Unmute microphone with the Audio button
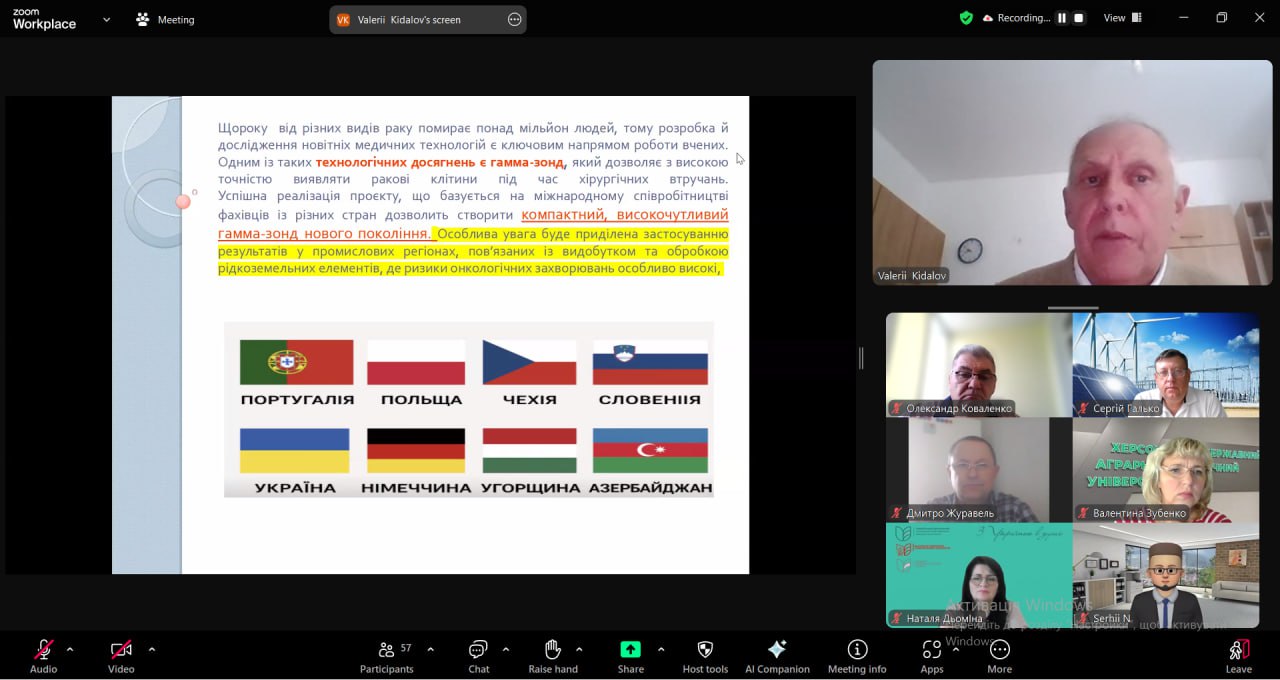Screen dimensions: 1280x680 point(43,656)
